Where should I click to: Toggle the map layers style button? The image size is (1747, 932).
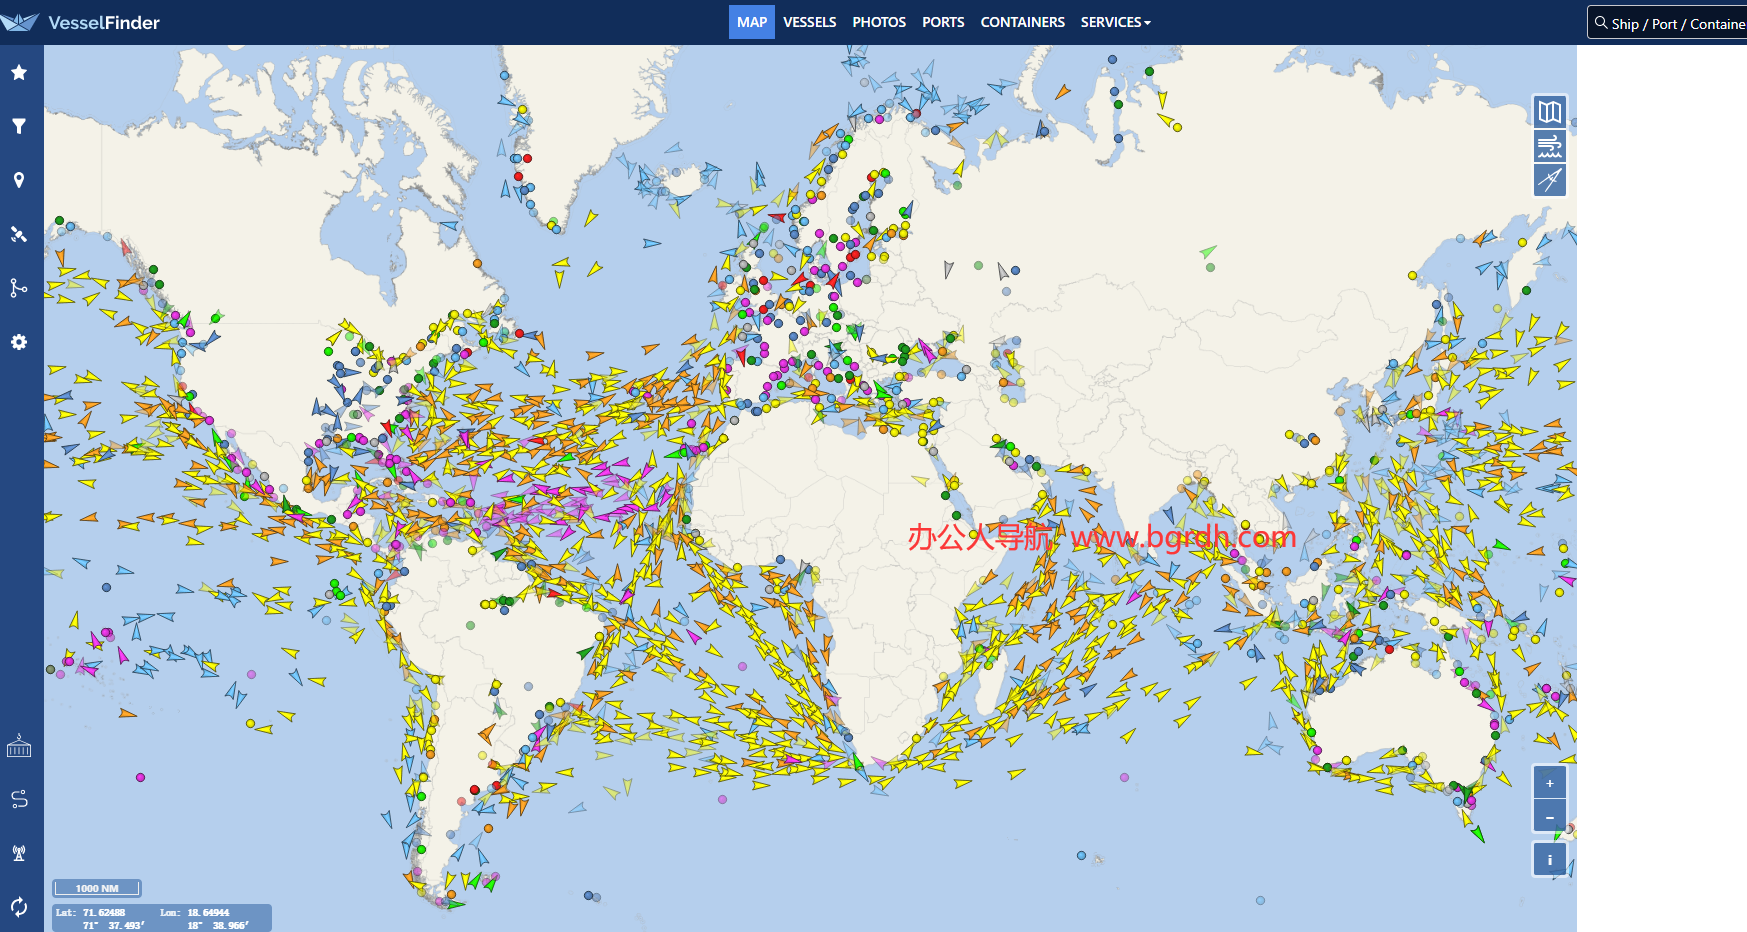pyautogui.click(x=1550, y=112)
